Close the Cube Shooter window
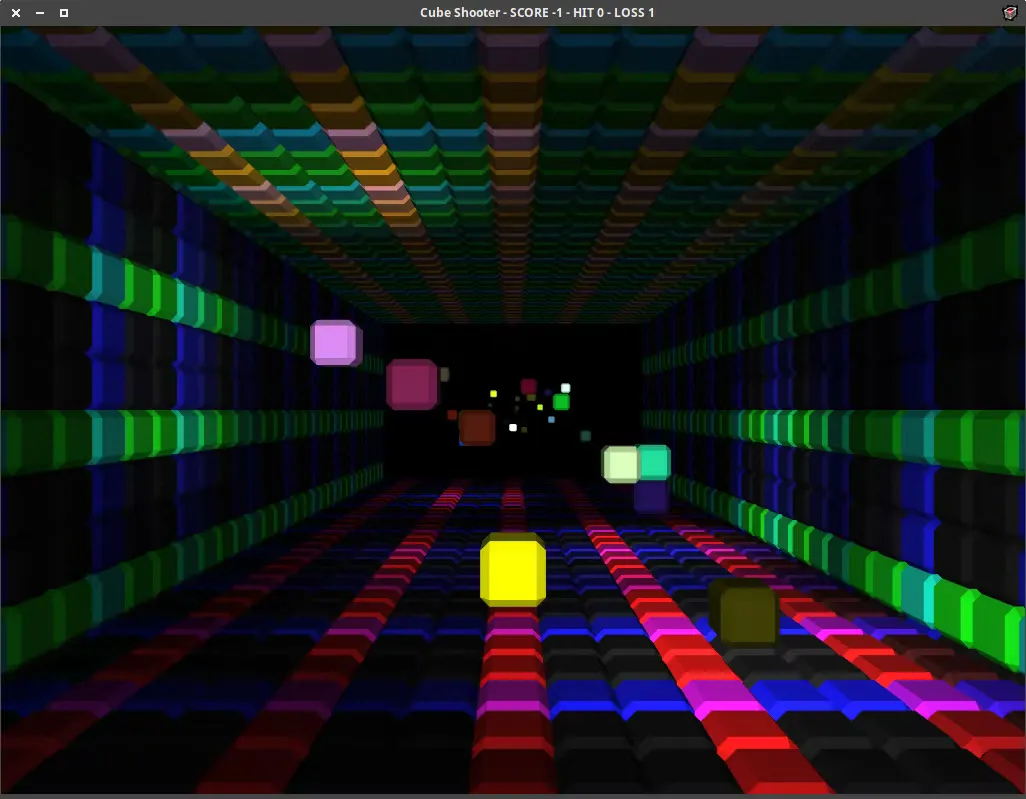1026x799 pixels. (x=16, y=12)
